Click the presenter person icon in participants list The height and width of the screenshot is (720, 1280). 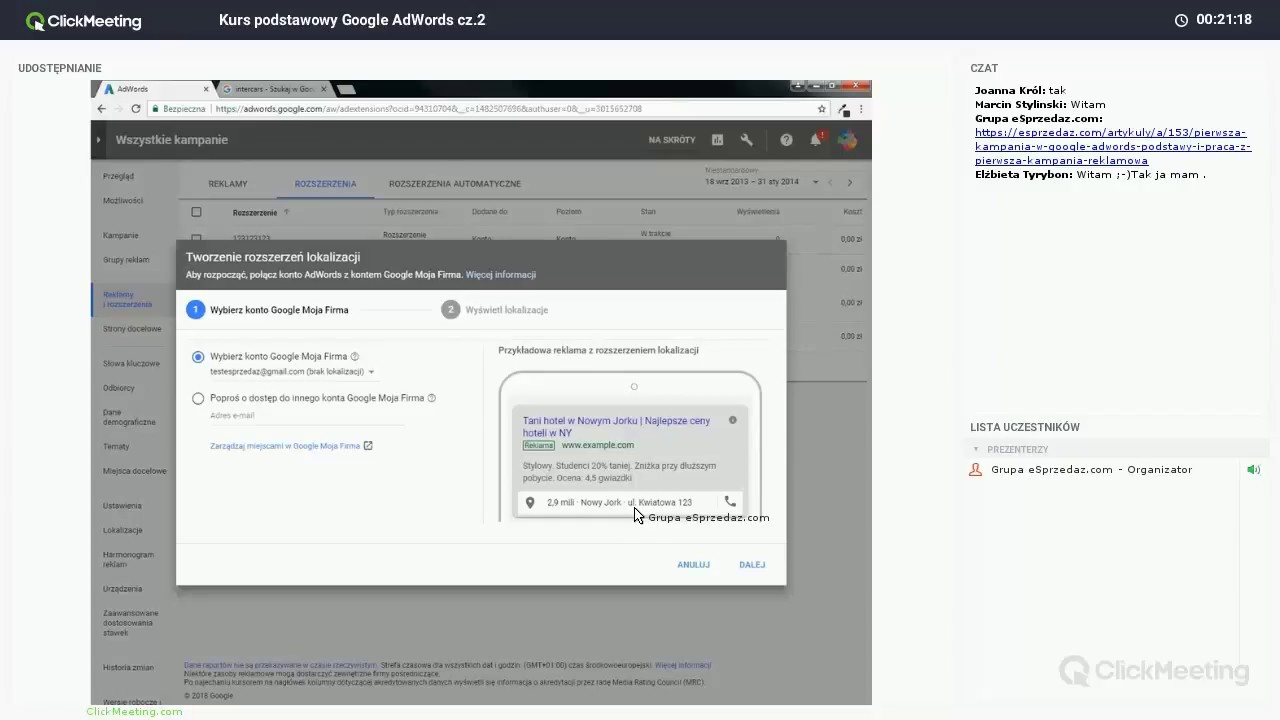[x=976, y=469]
